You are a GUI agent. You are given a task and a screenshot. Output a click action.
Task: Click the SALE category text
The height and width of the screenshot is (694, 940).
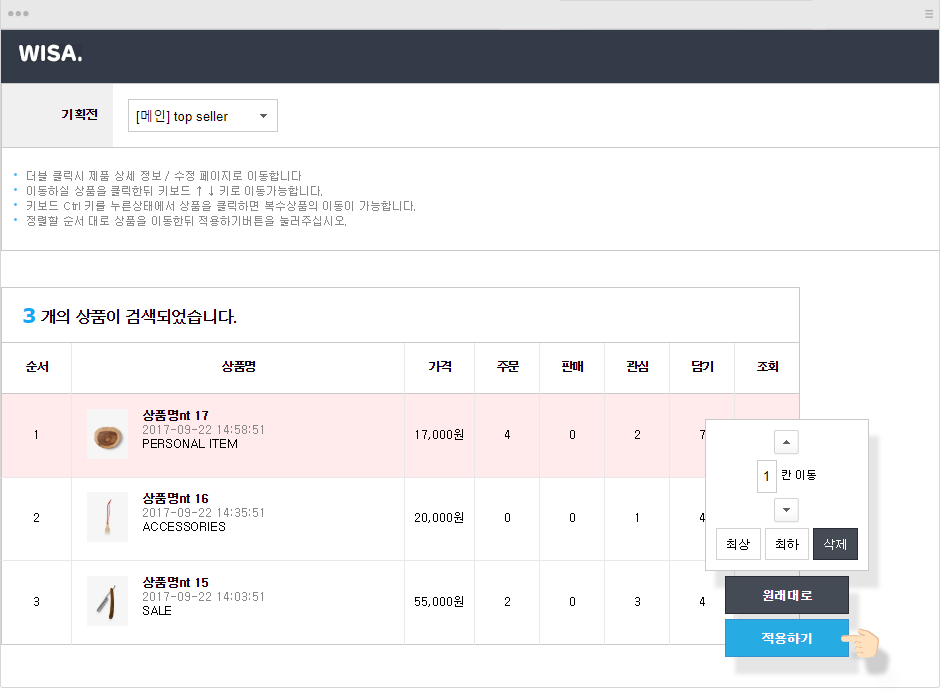(x=157, y=611)
